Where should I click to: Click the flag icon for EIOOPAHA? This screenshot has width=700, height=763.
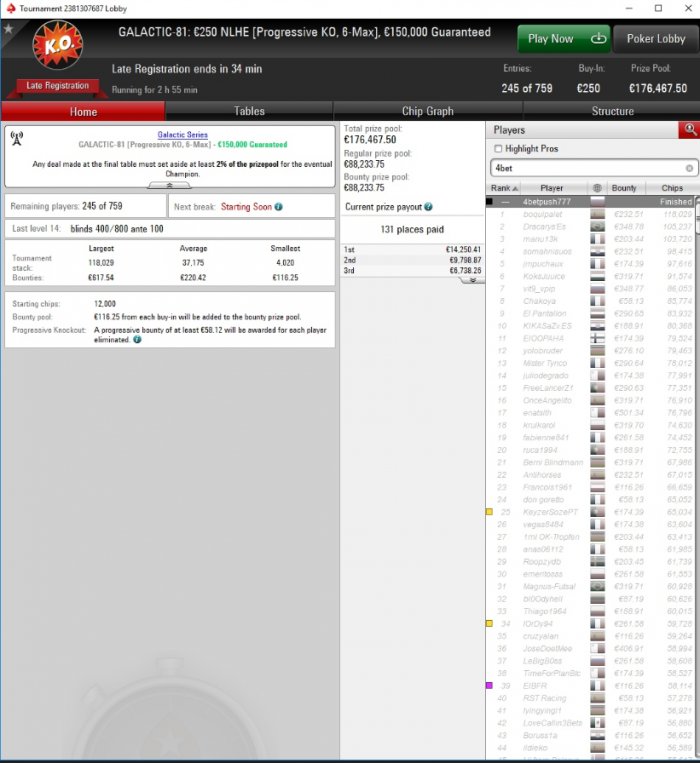click(x=597, y=338)
